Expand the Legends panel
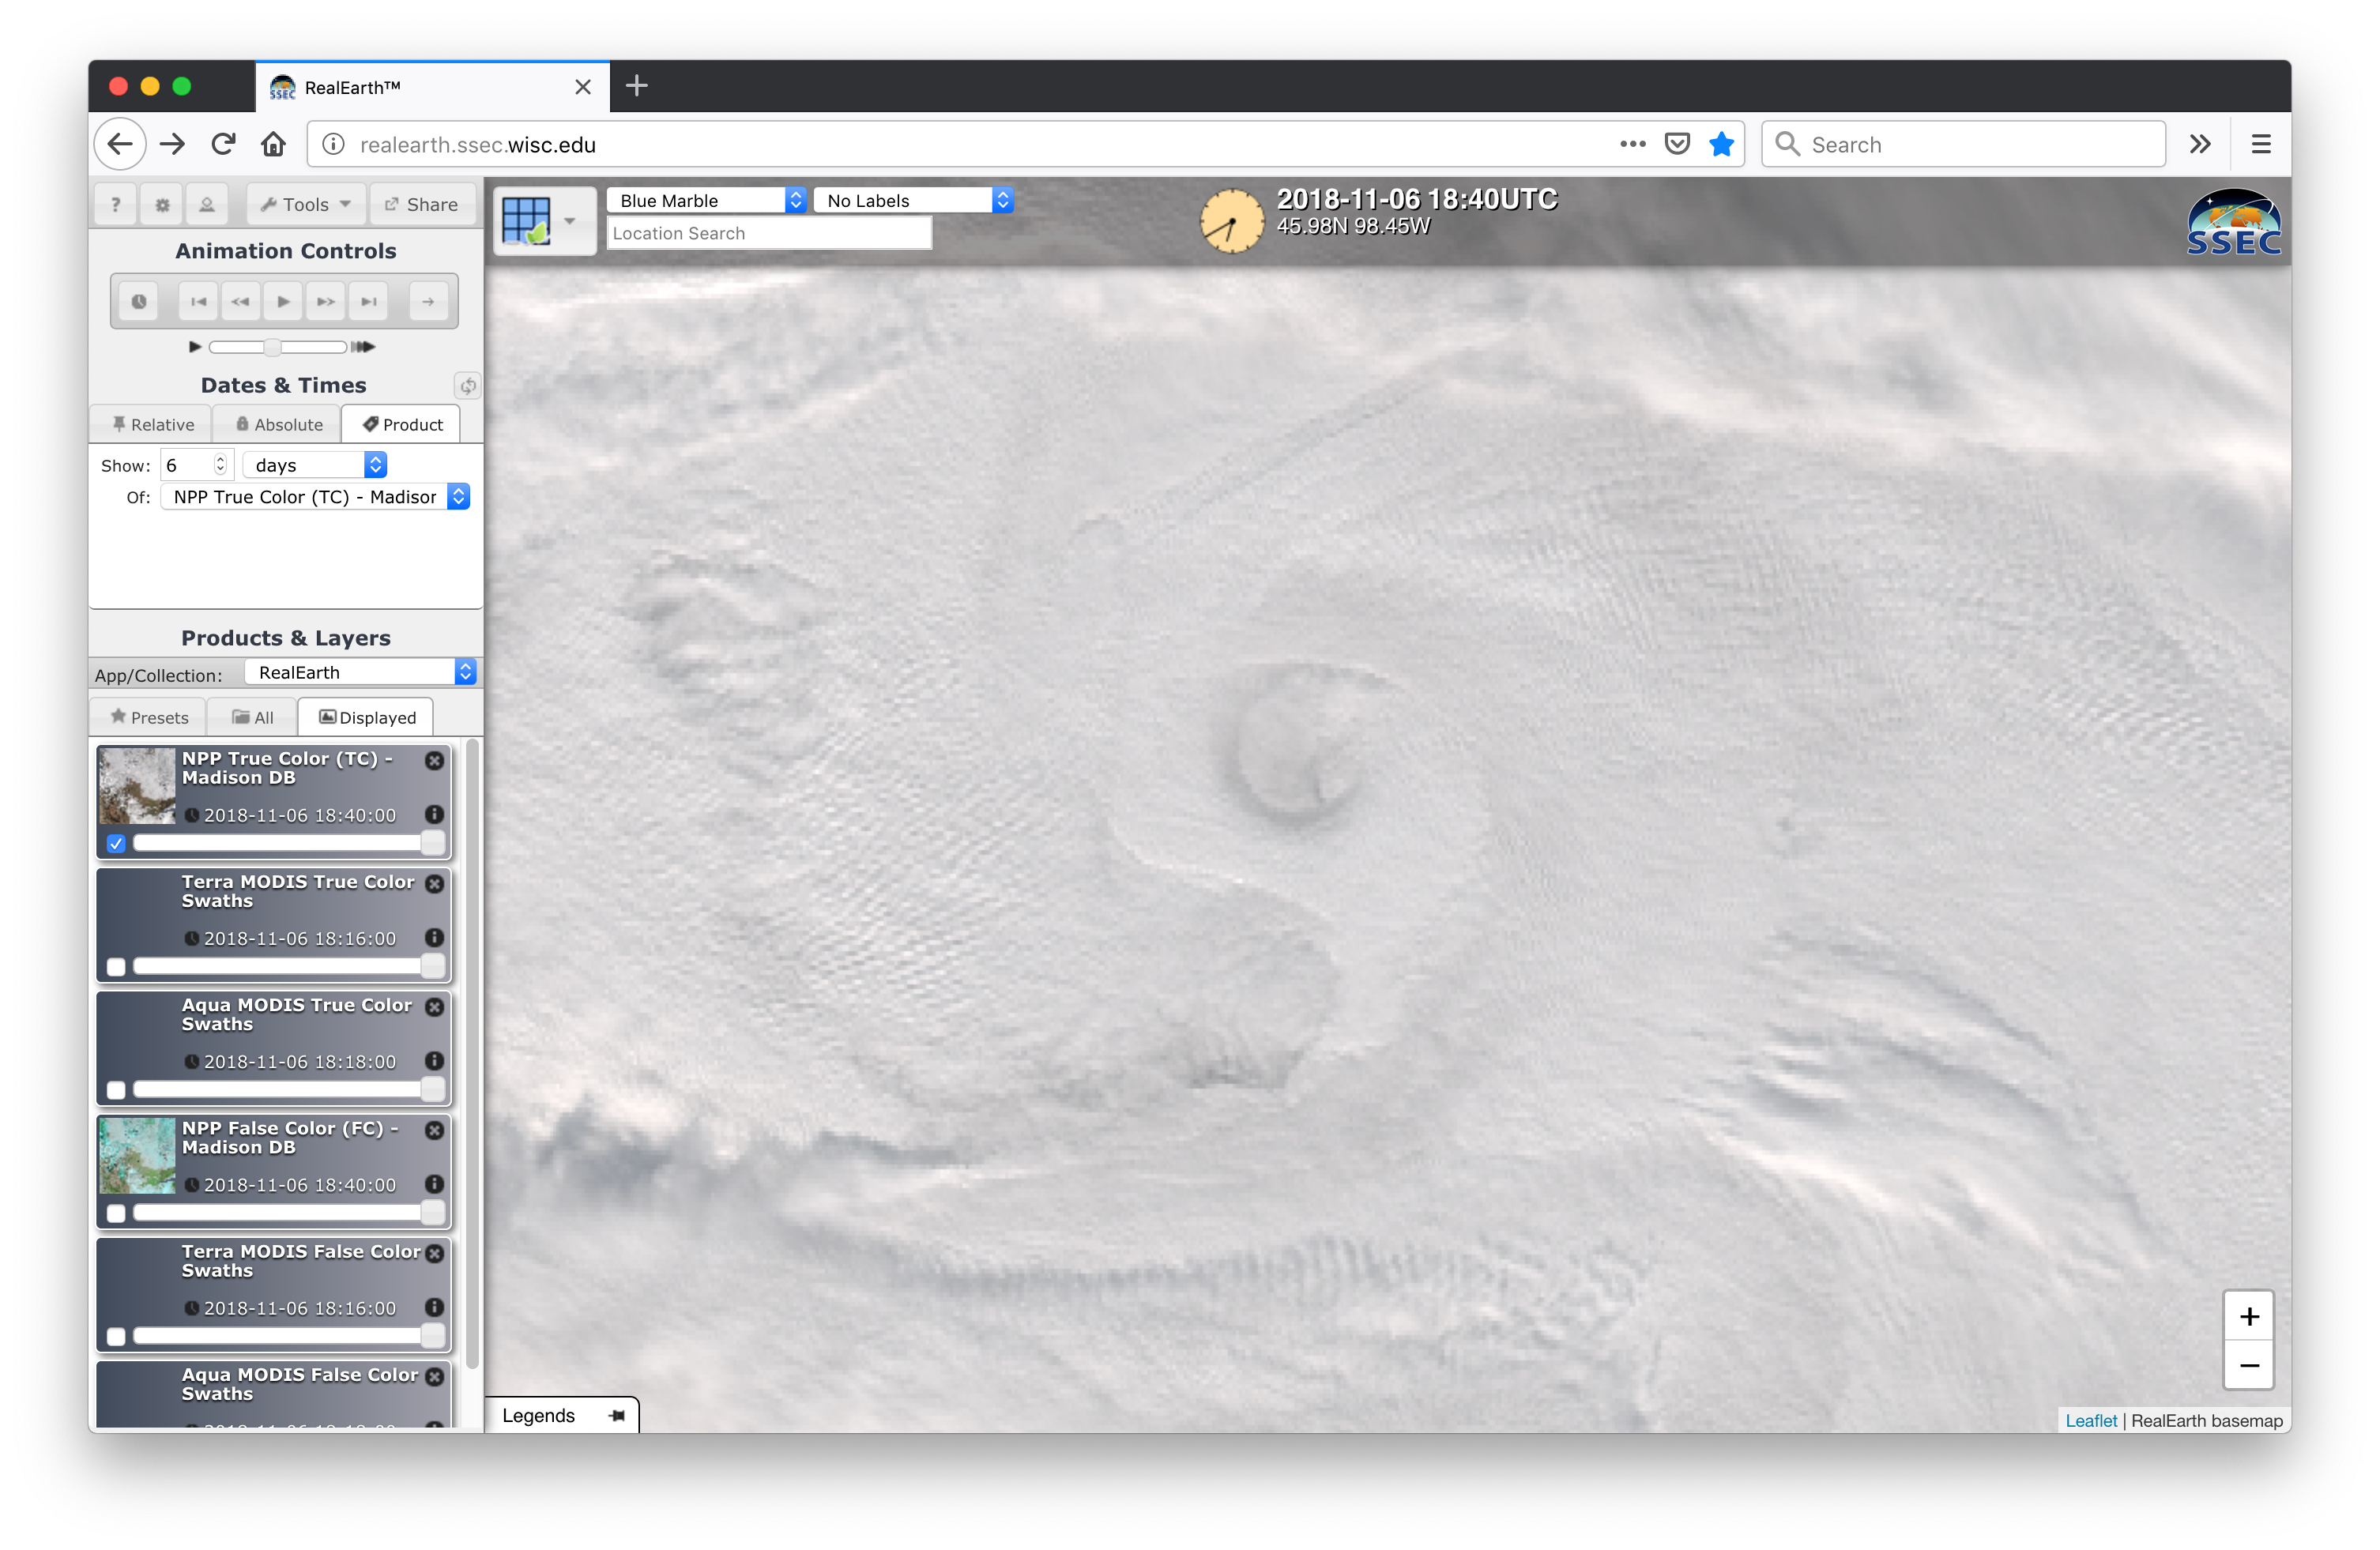Viewport: 2380px width, 1550px height. [538, 1415]
